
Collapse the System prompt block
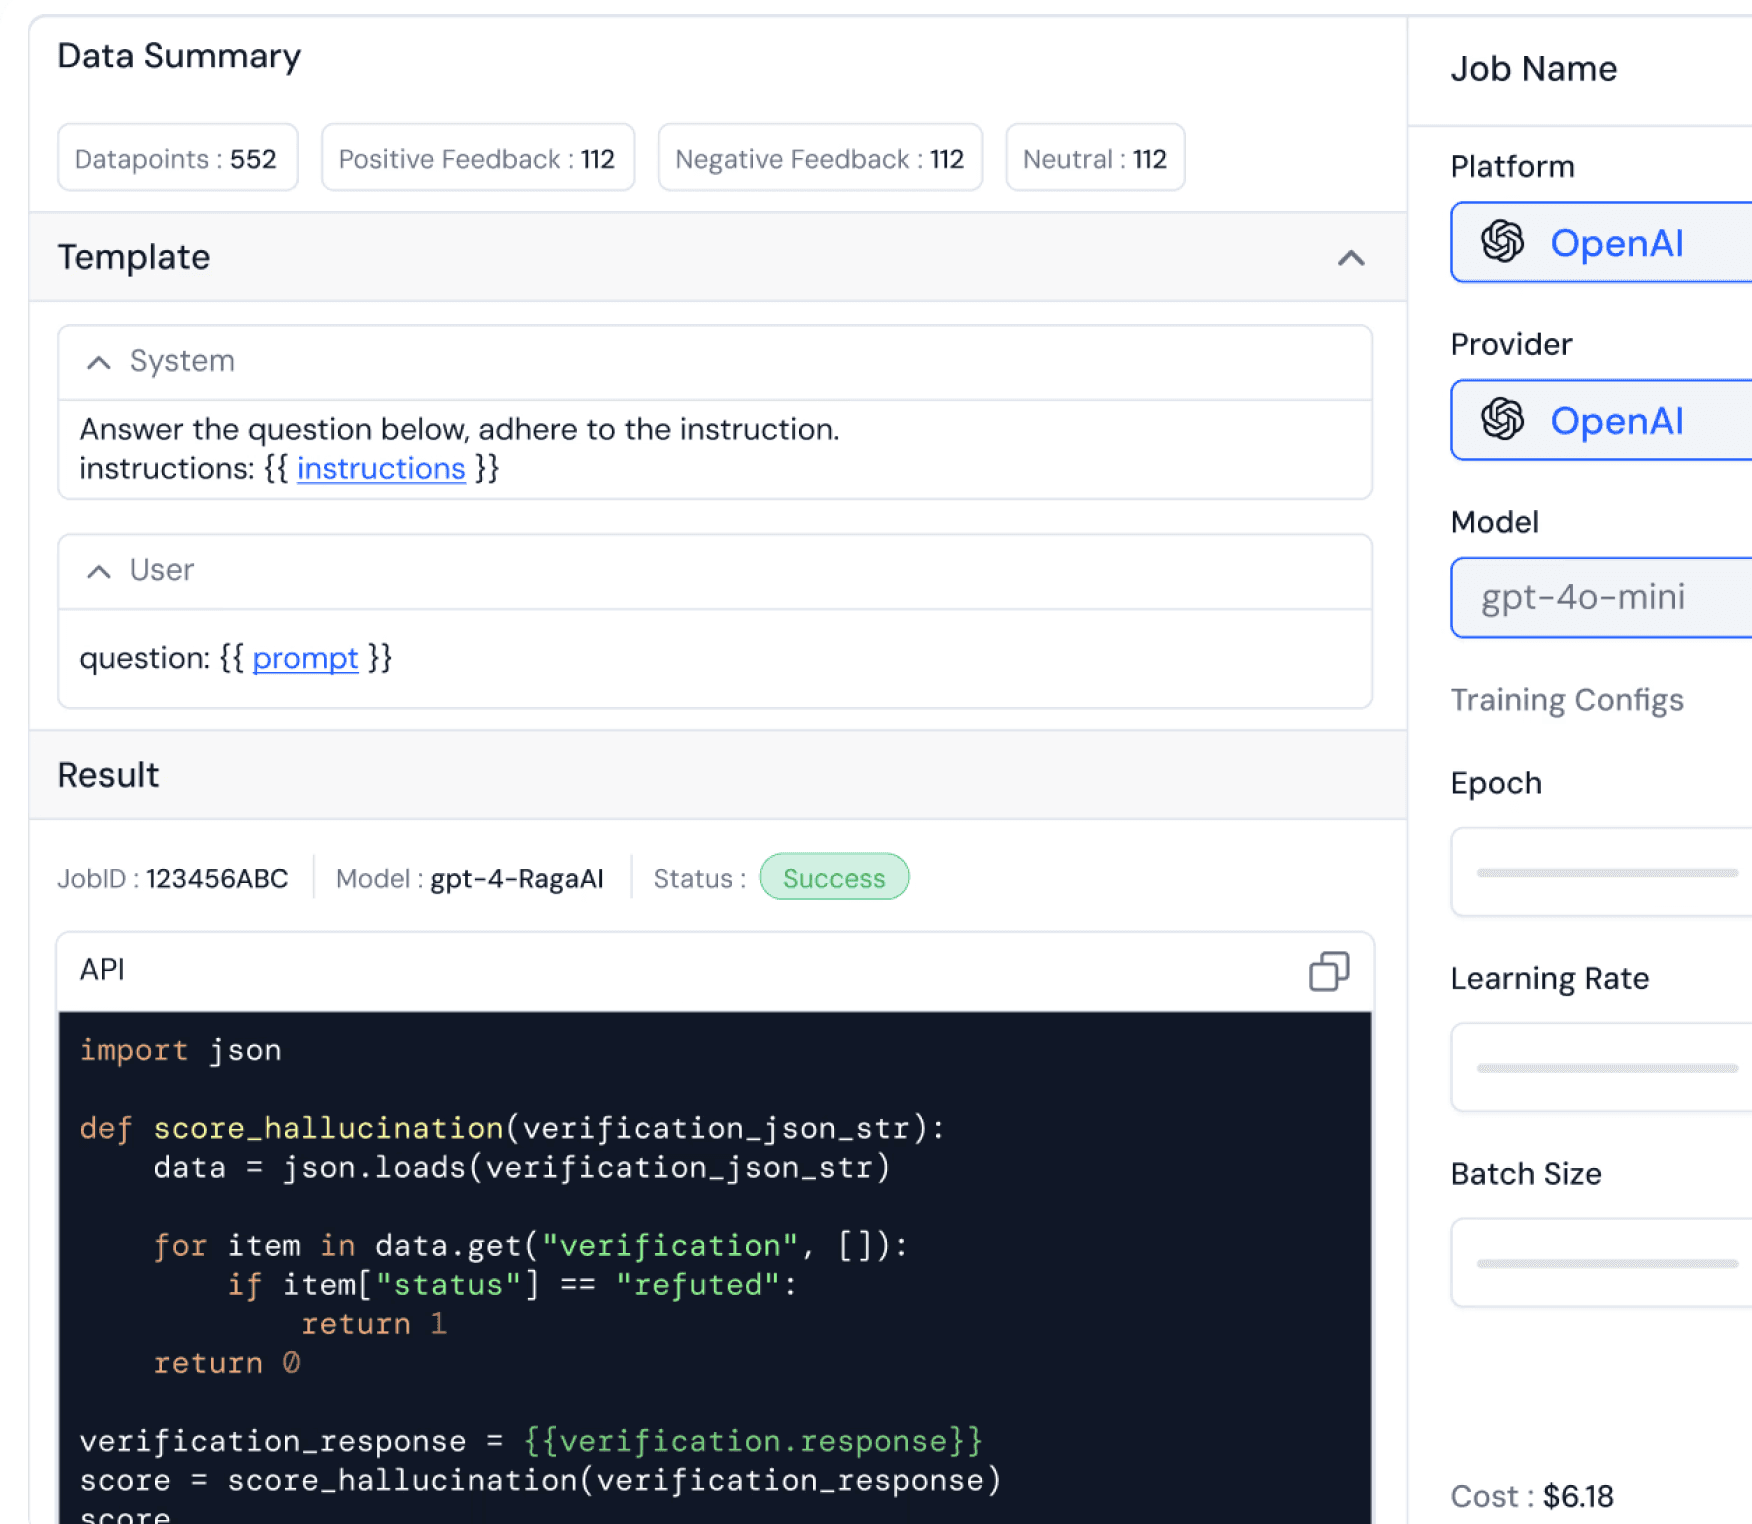pyautogui.click(x=98, y=362)
